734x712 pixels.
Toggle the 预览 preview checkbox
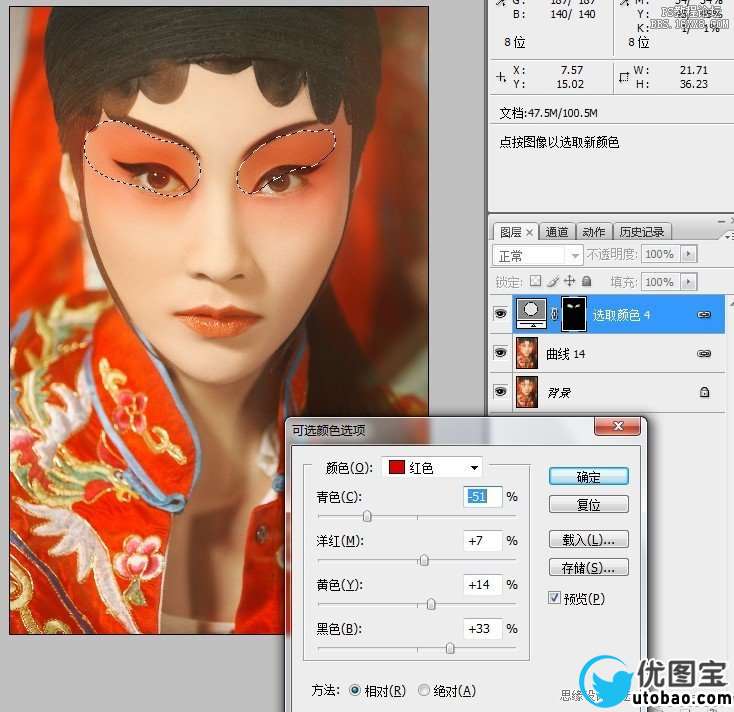click(555, 599)
